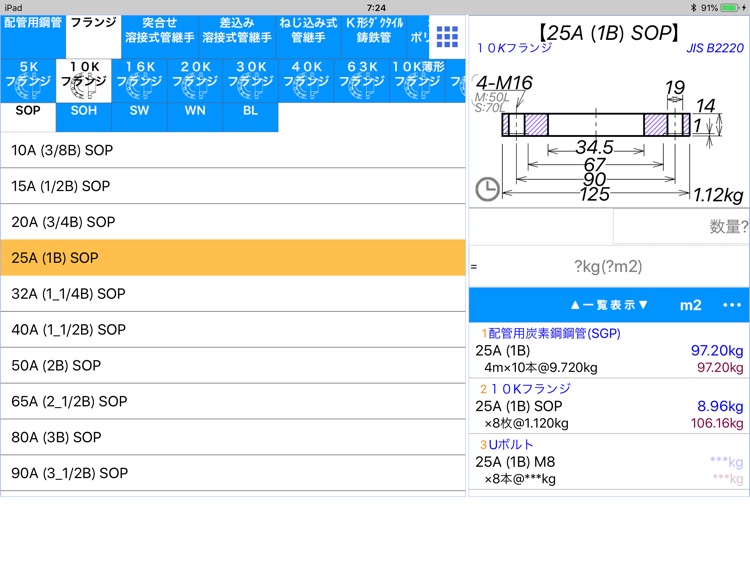Open entry 2 10Kフランジ in list
The height and width of the screenshot is (563, 750).
point(608,406)
